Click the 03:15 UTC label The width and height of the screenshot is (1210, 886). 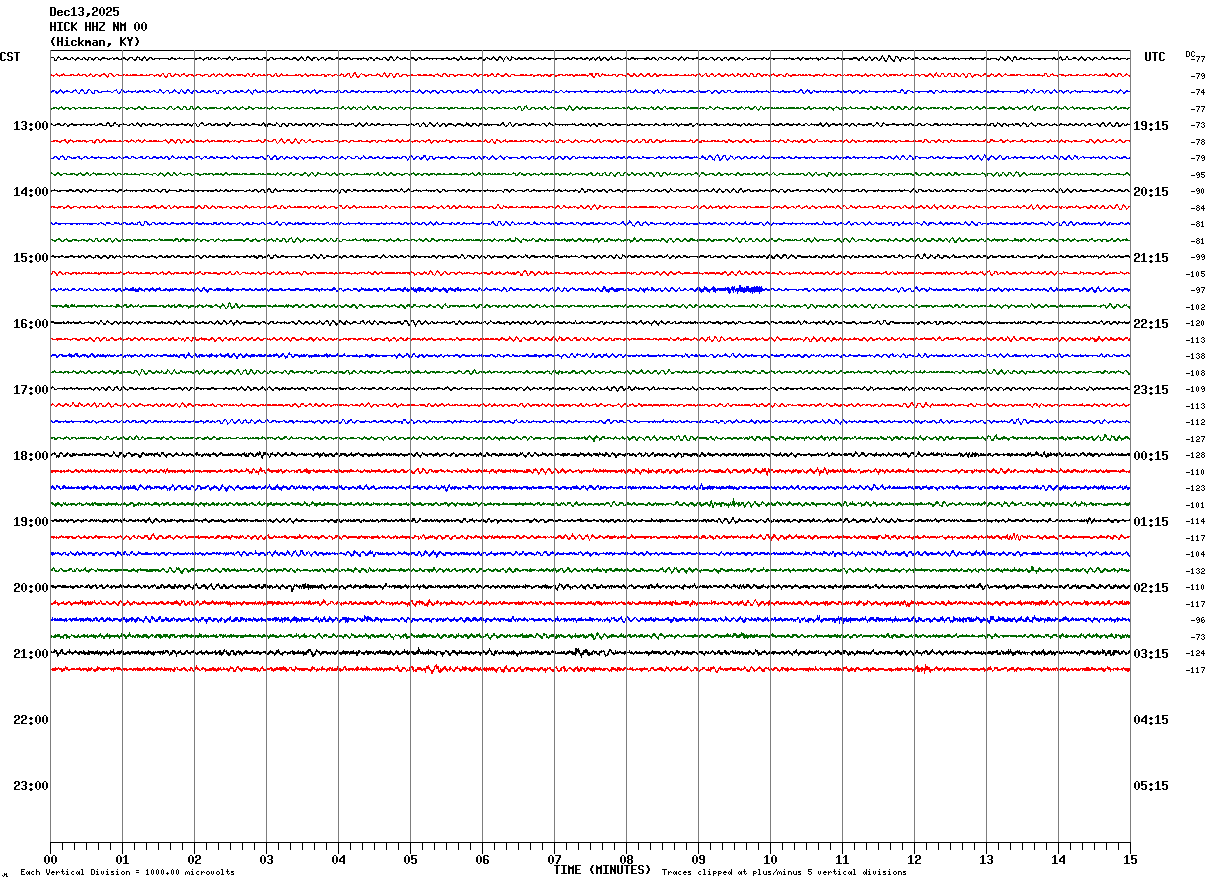[1150, 654]
